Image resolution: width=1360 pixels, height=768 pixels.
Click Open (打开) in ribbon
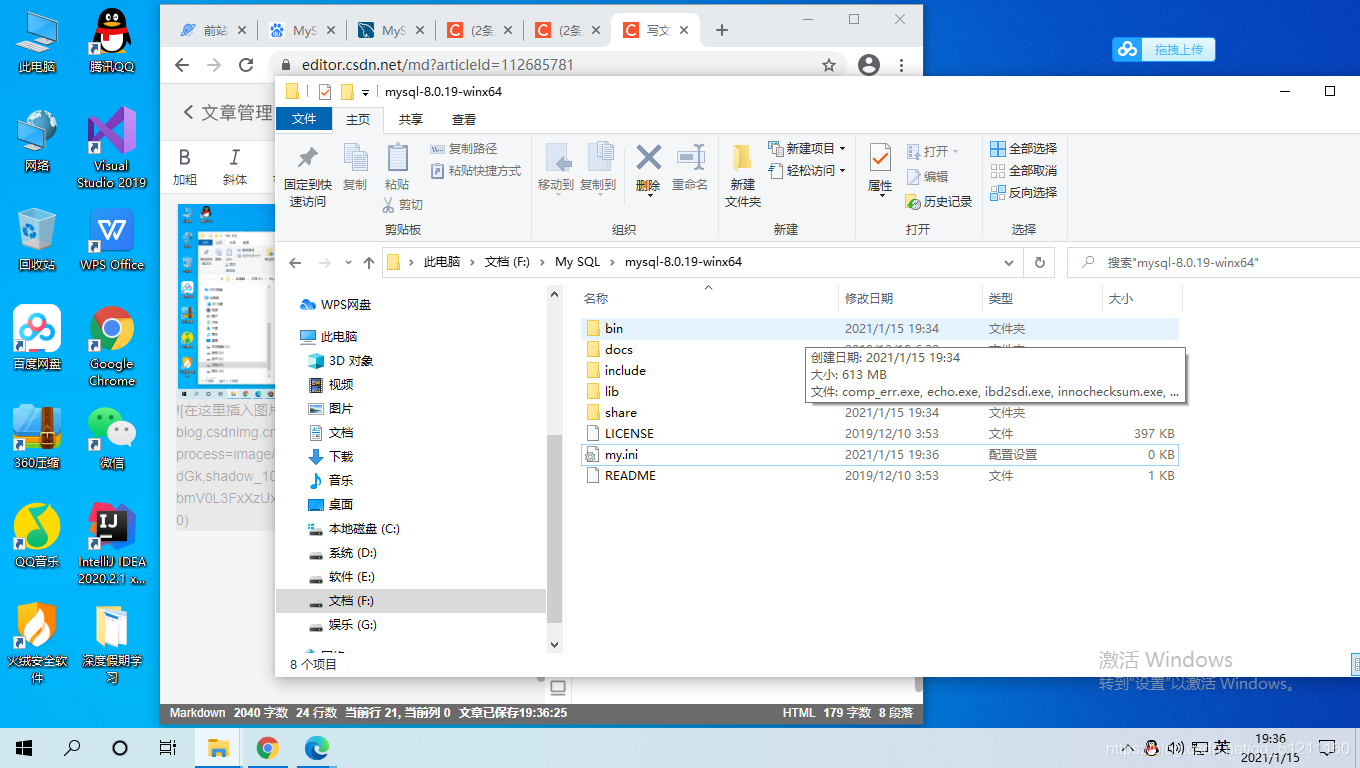coord(932,151)
